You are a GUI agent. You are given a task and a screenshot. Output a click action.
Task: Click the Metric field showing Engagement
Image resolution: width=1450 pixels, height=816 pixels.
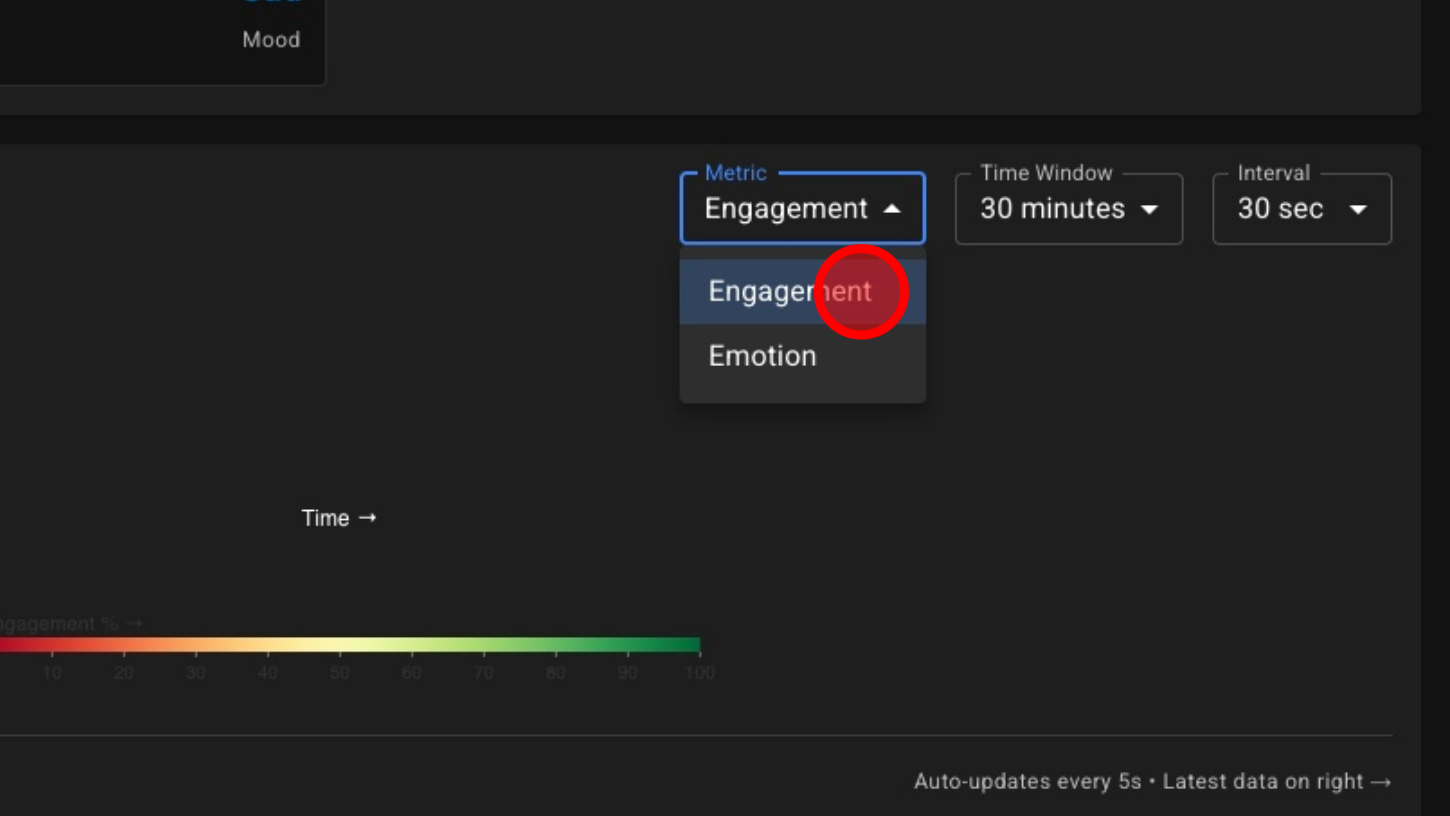click(785, 209)
